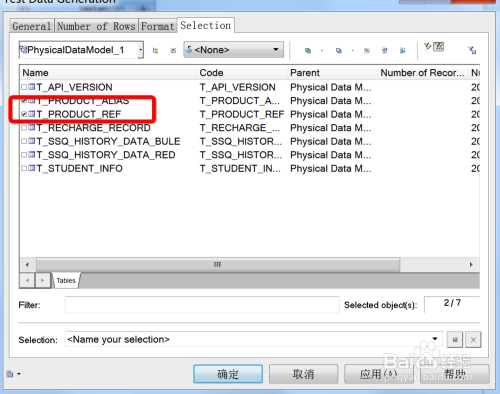
Task: Click the Include Sub-Packages icon
Action: point(155,50)
